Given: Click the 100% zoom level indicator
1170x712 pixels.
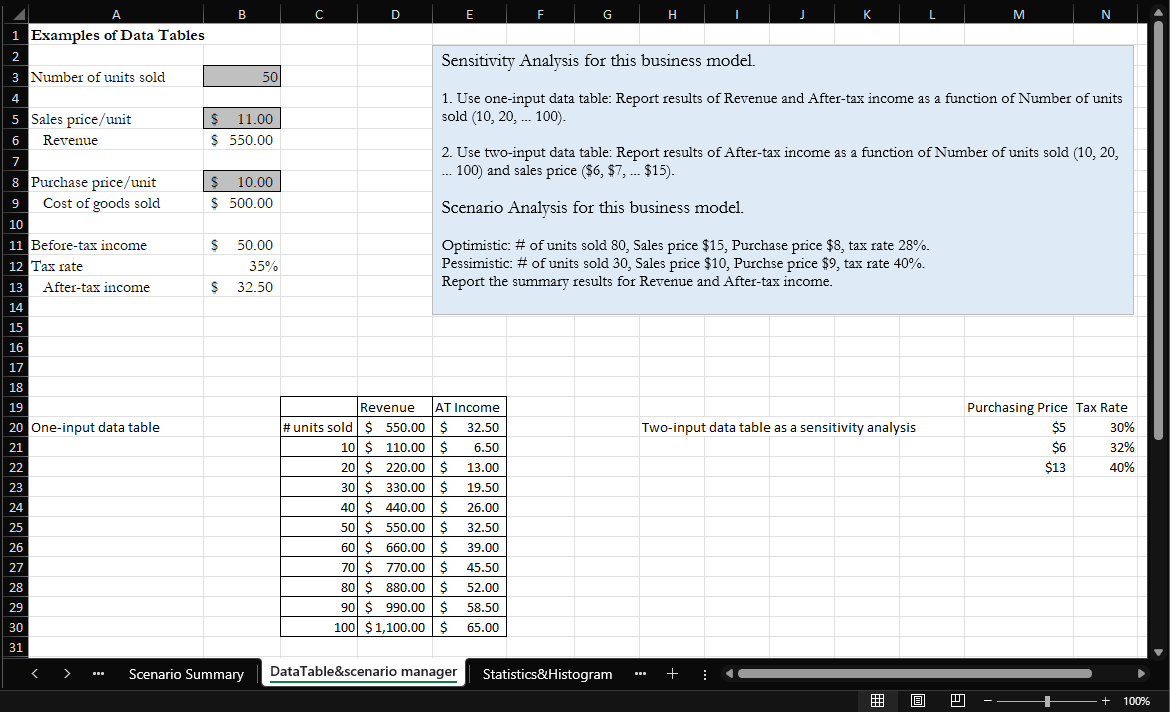Looking at the screenshot, I should 1136,700.
